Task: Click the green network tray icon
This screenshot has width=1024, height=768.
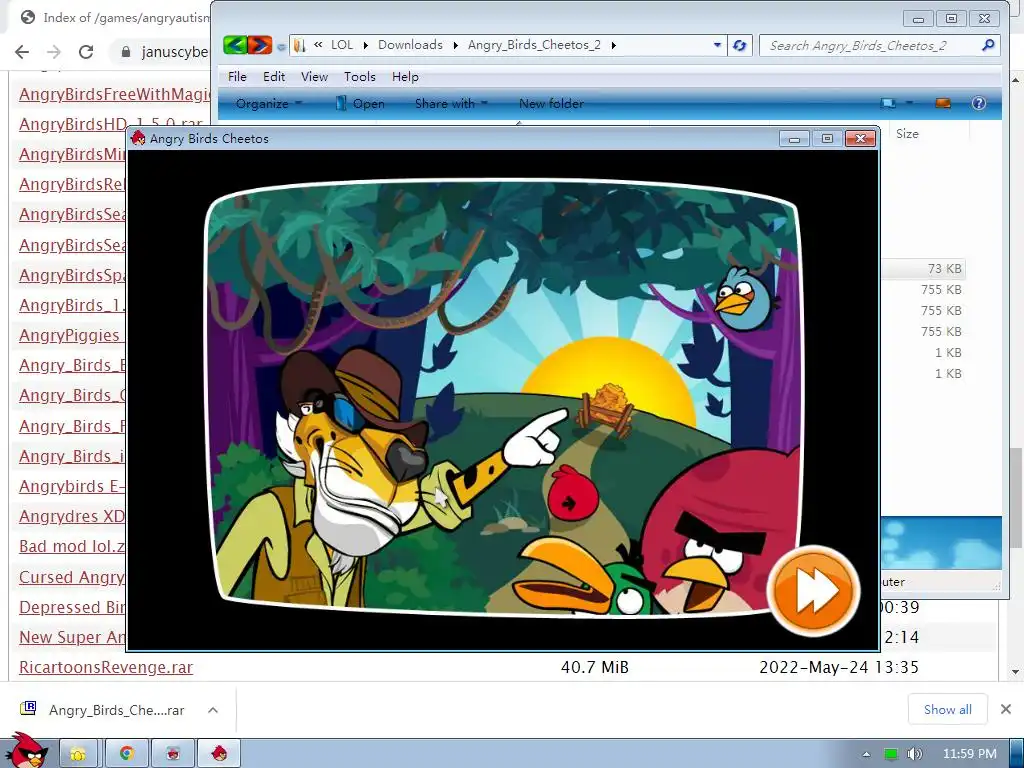Action: [x=891, y=754]
